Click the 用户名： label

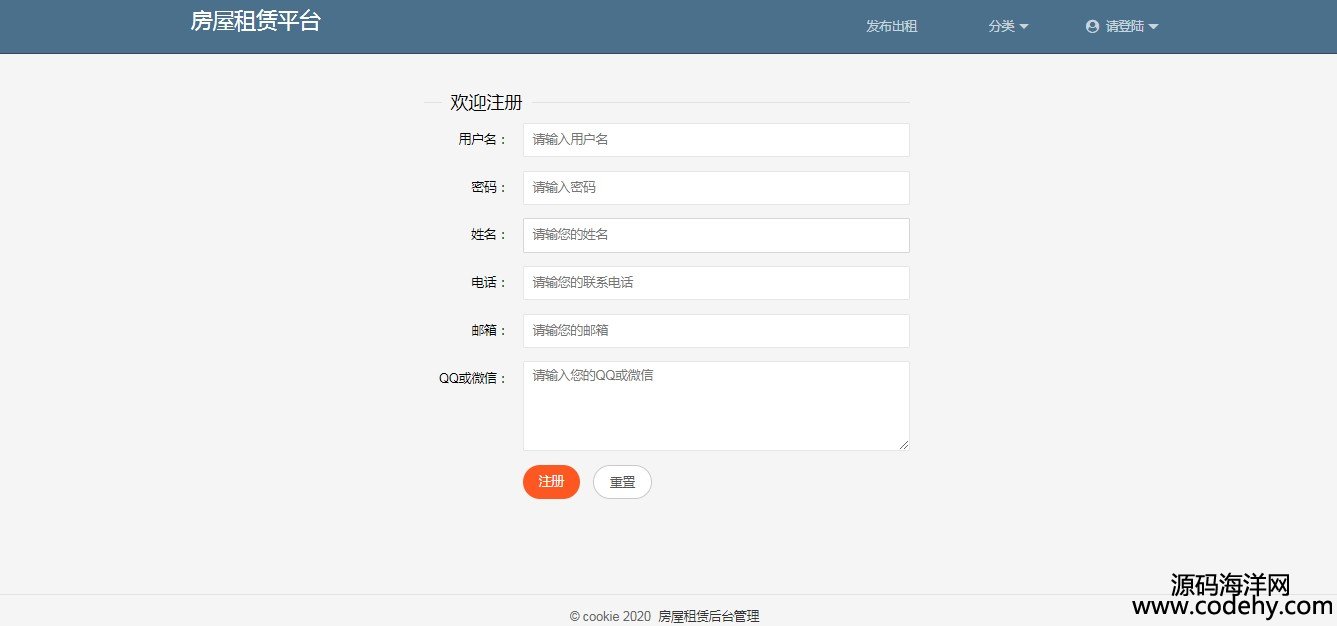[x=483, y=140]
